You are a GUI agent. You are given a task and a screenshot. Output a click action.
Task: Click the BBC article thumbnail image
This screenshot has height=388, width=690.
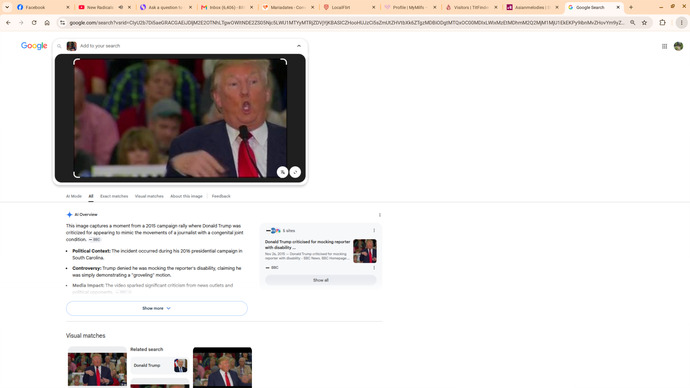pyautogui.click(x=365, y=251)
